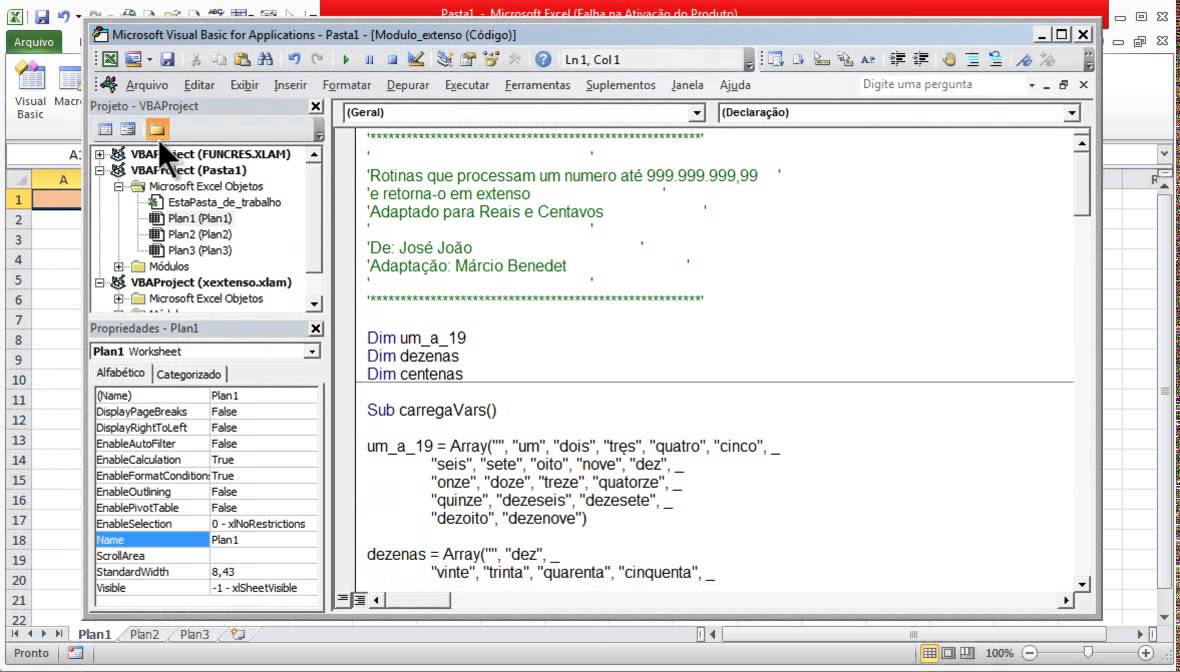
Task: Click Complete Word icon
Action: pos(868,59)
